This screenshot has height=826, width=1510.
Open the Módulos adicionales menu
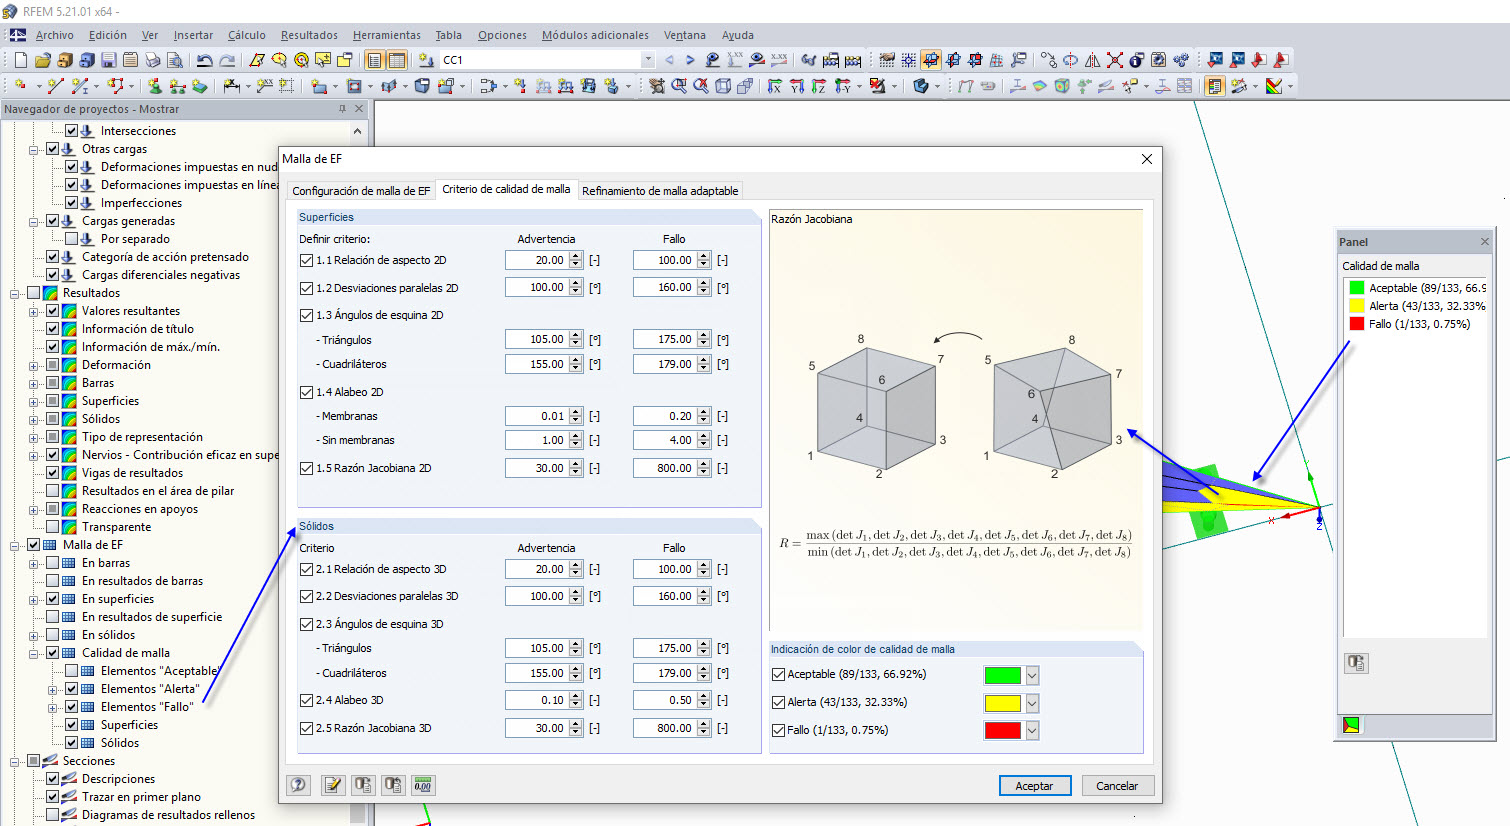pyautogui.click(x=595, y=35)
